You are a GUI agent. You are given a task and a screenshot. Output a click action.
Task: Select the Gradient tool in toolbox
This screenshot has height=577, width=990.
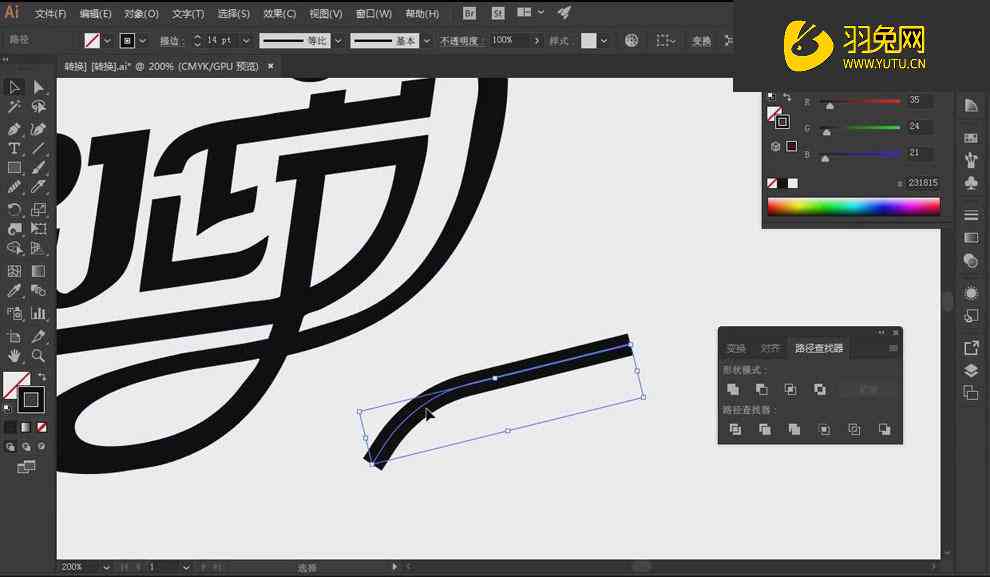pyautogui.click(x=38, y=271)
